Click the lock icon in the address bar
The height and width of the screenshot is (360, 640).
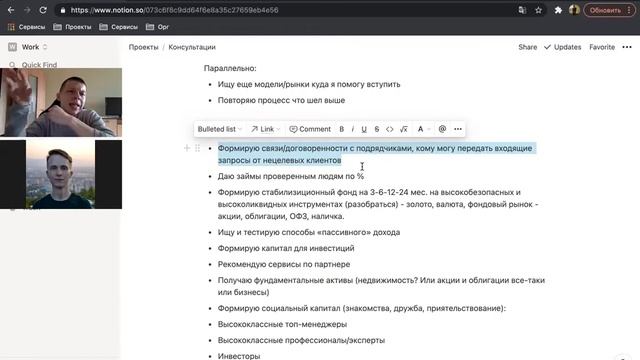(x=63, y=10)
